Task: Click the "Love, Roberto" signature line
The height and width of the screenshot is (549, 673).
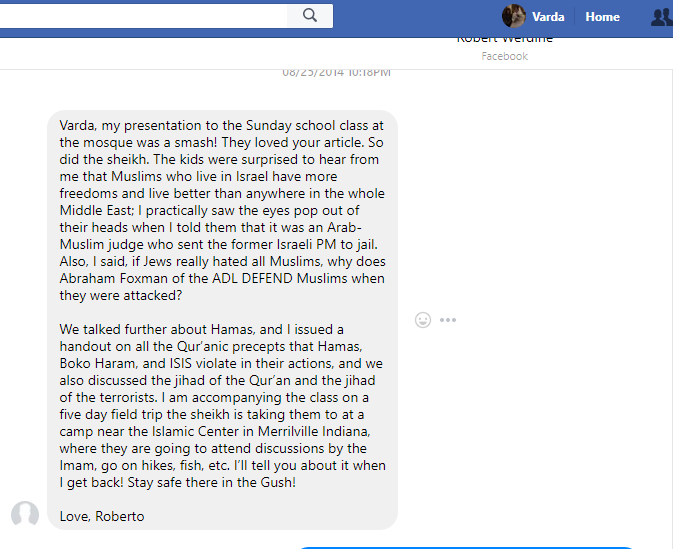Action: click(x=102, y=516)
